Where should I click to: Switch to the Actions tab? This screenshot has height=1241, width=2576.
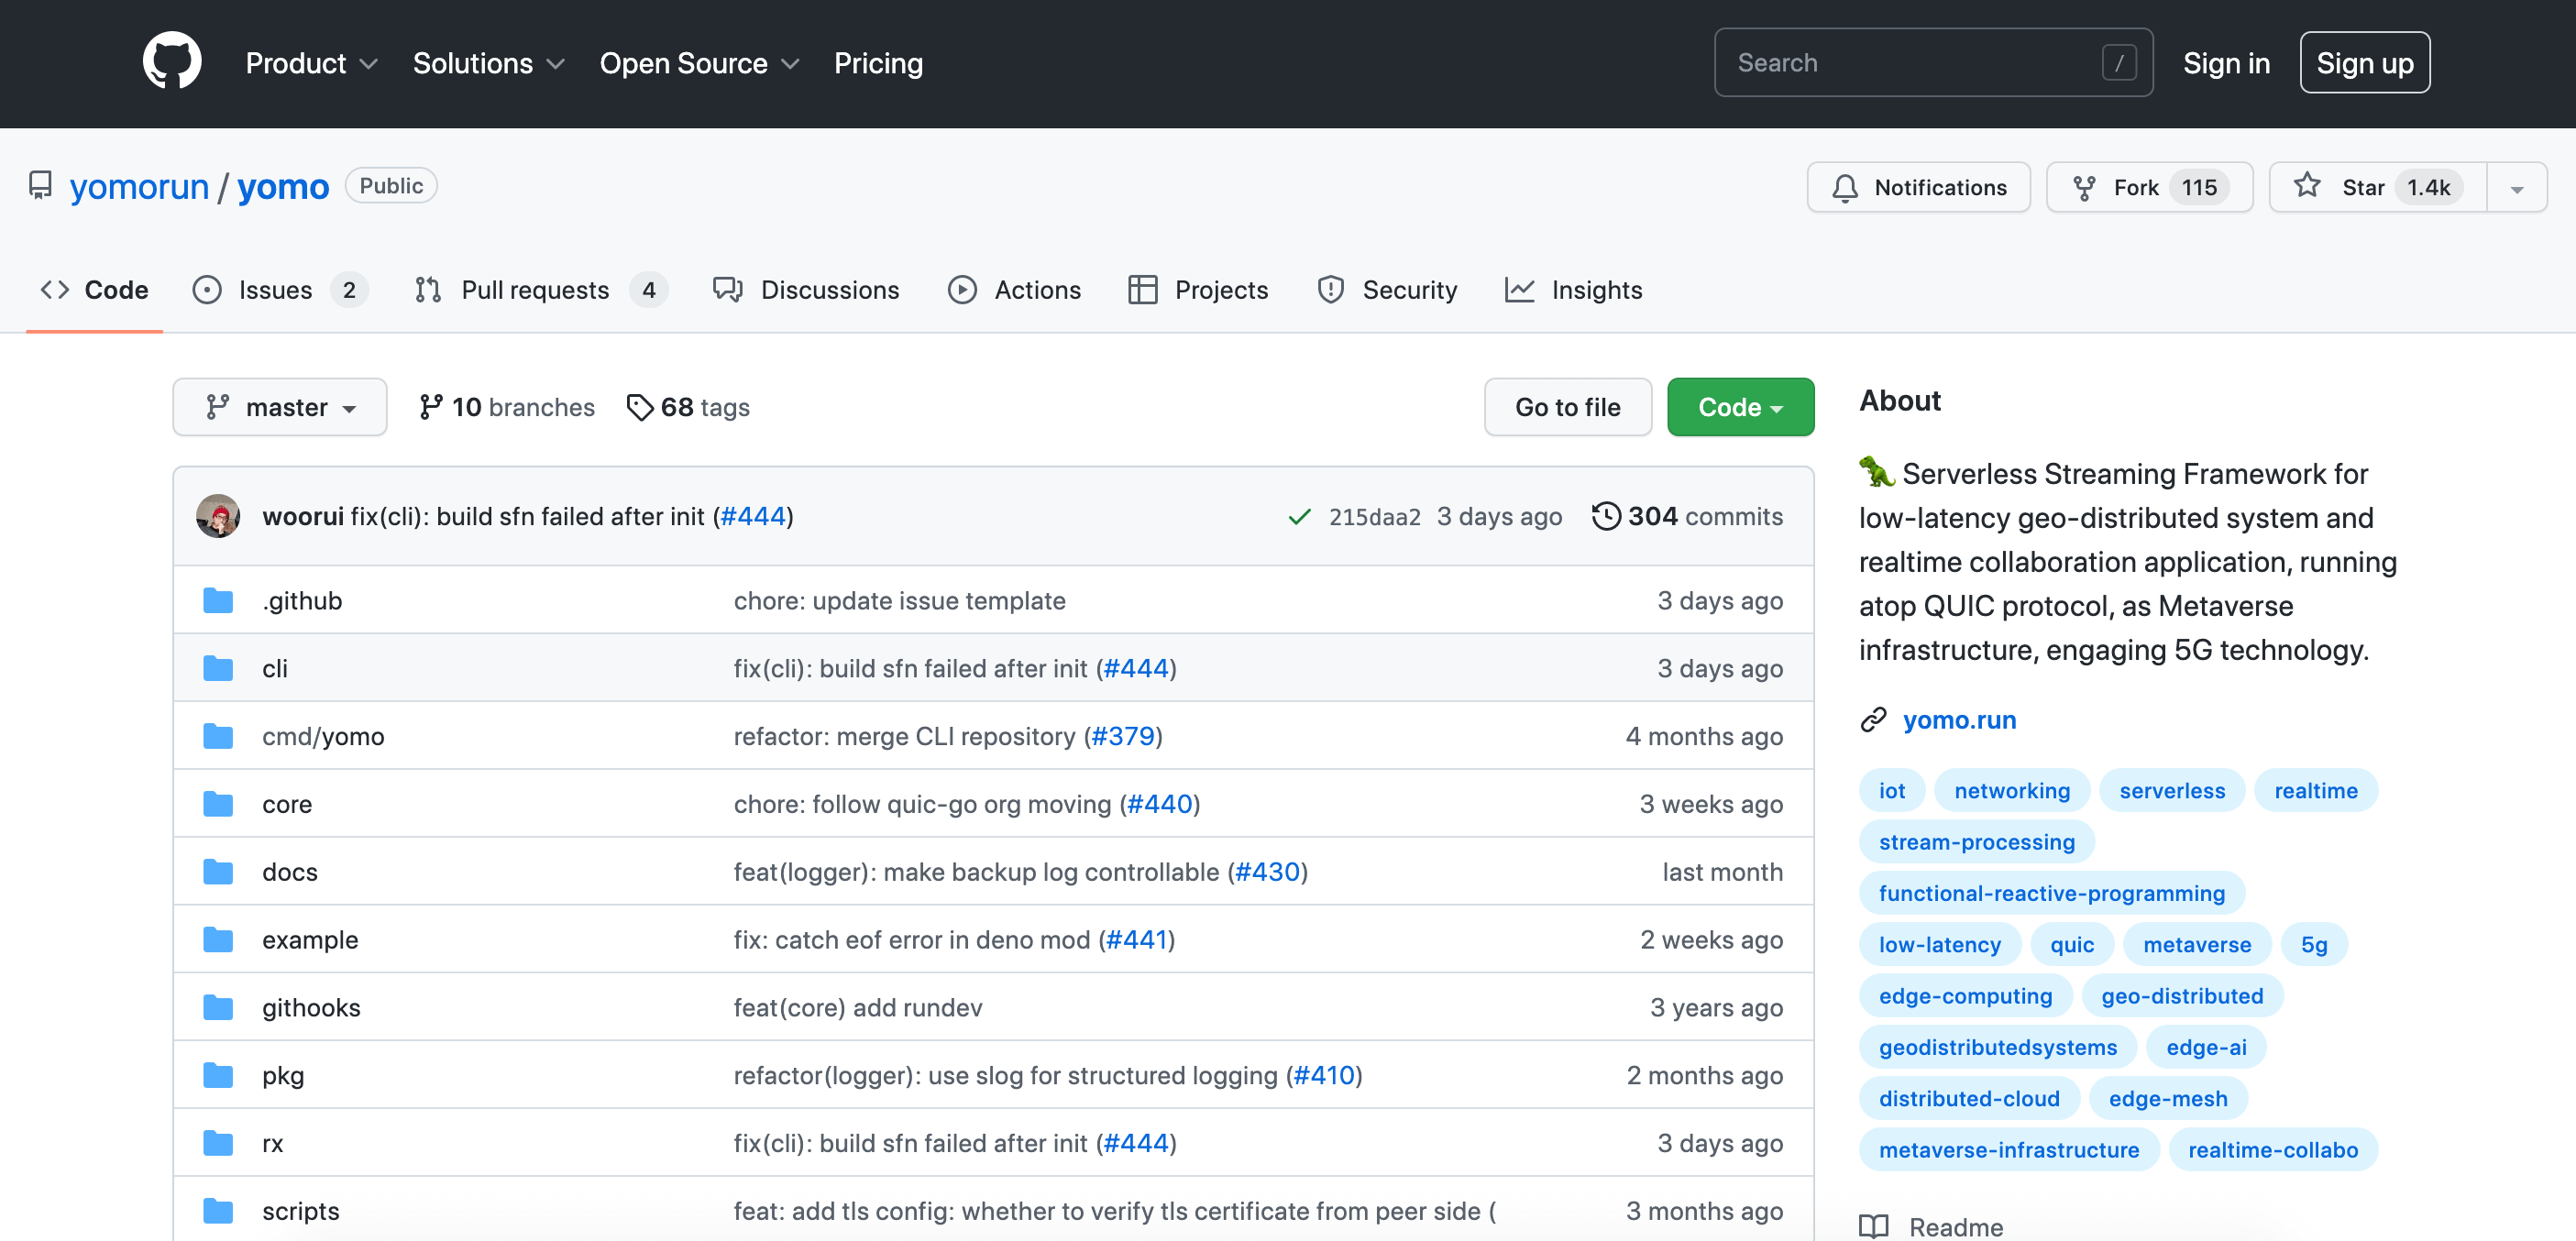(1014, 290)
